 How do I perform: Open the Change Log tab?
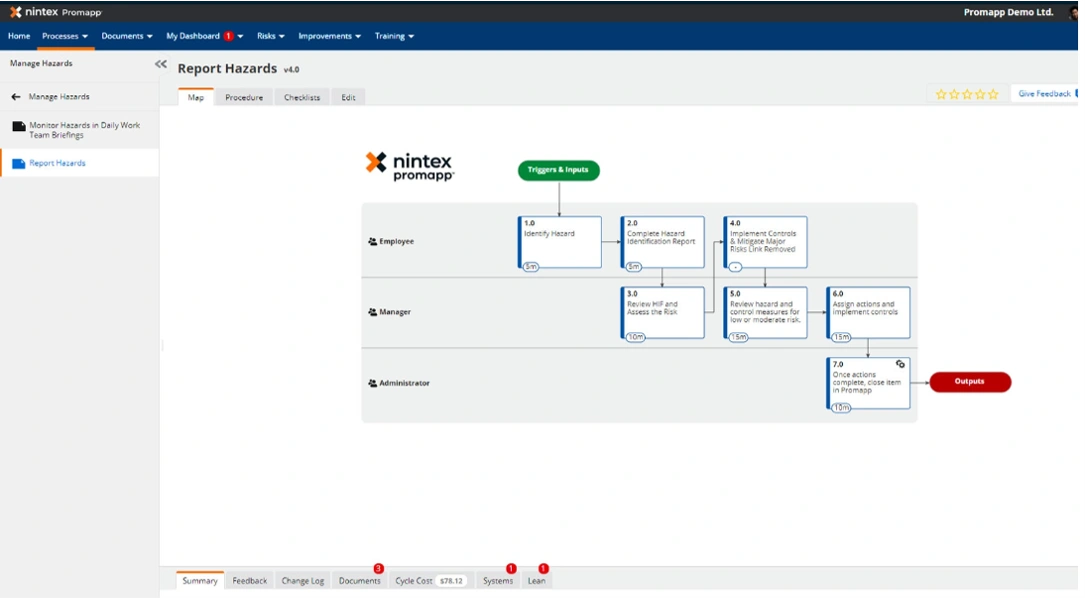(302, 581)
